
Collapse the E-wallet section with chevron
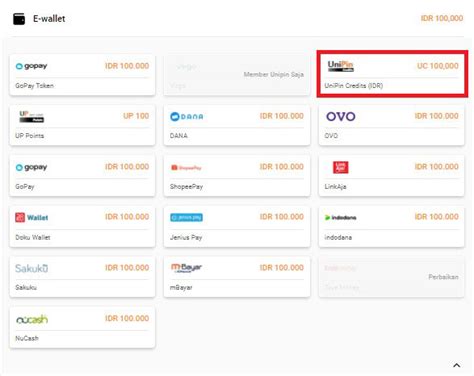click(457, 365)
